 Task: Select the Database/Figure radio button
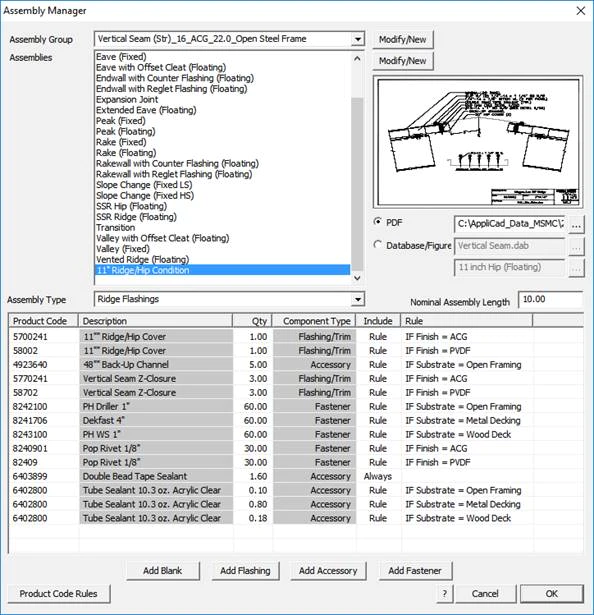[377, 245]
